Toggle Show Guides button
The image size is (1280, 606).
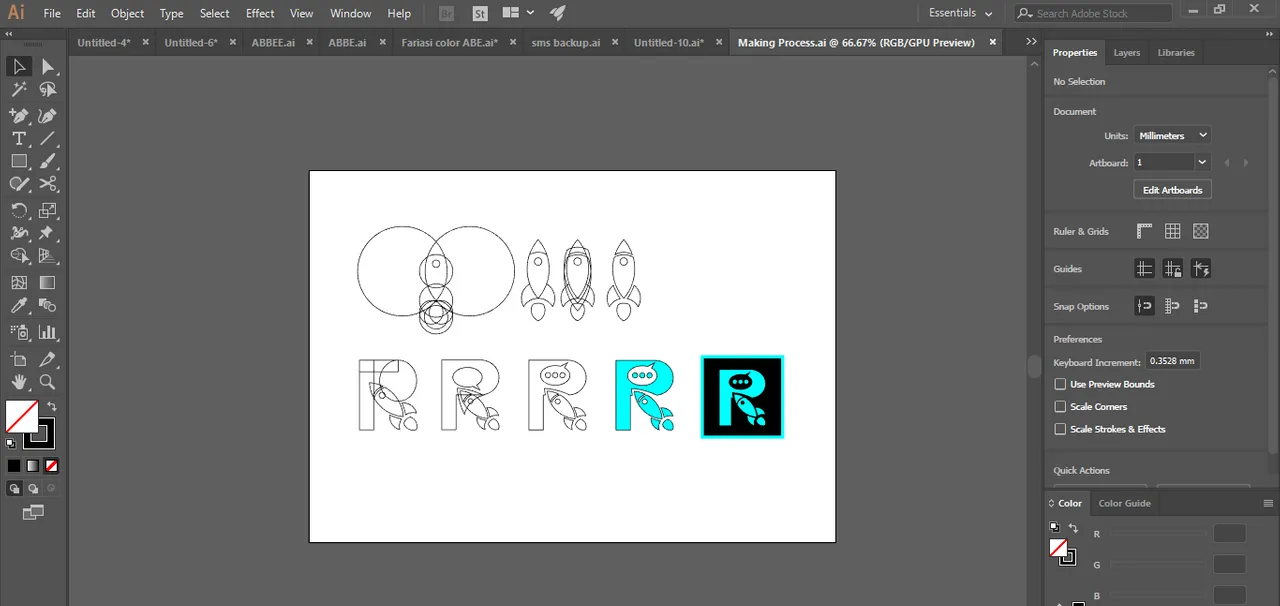tap(1145, 268)
